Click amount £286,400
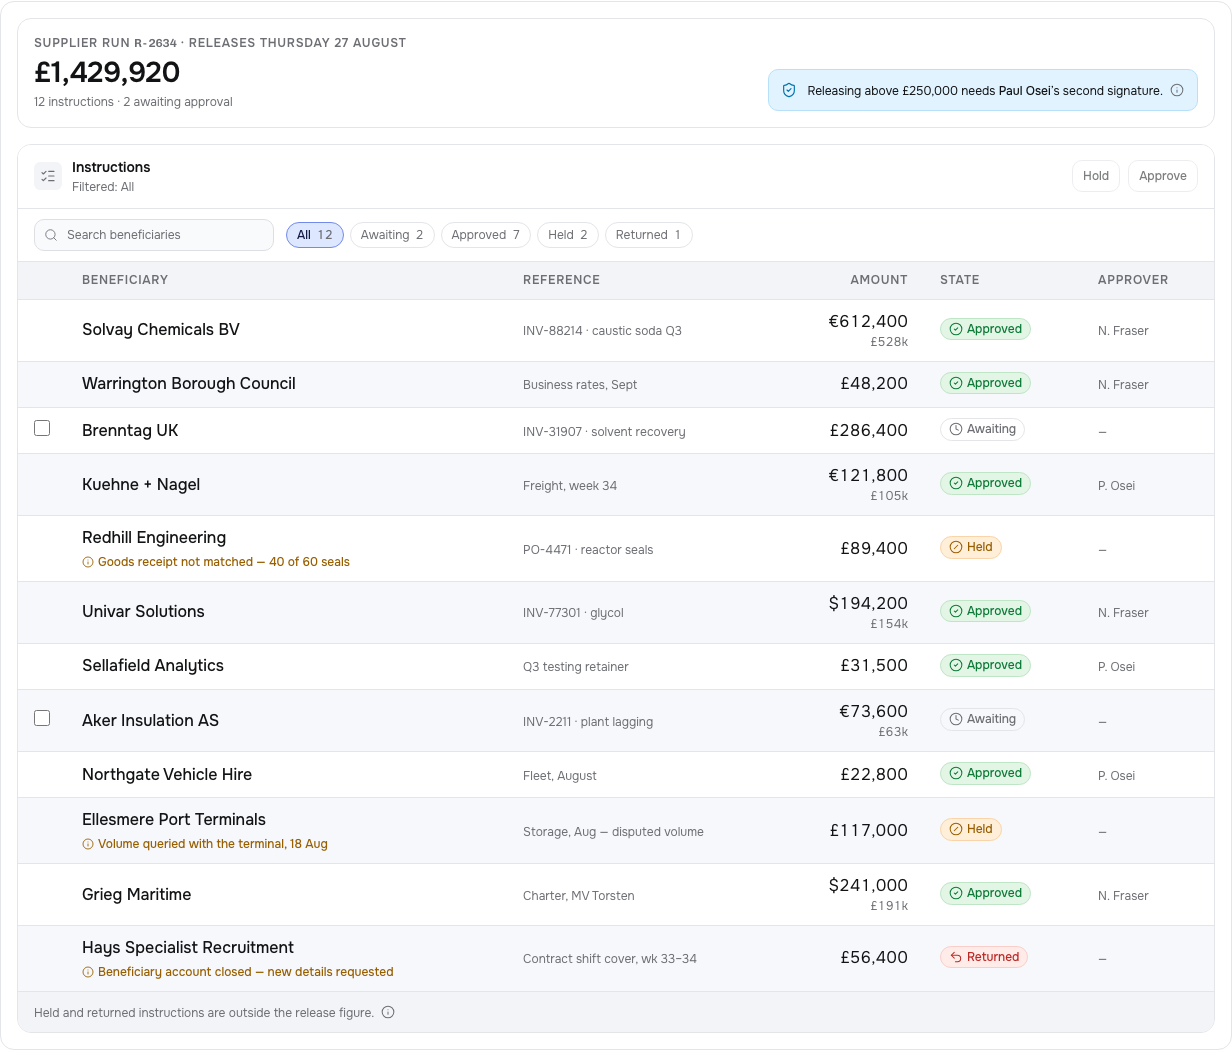 coord(869,431)
